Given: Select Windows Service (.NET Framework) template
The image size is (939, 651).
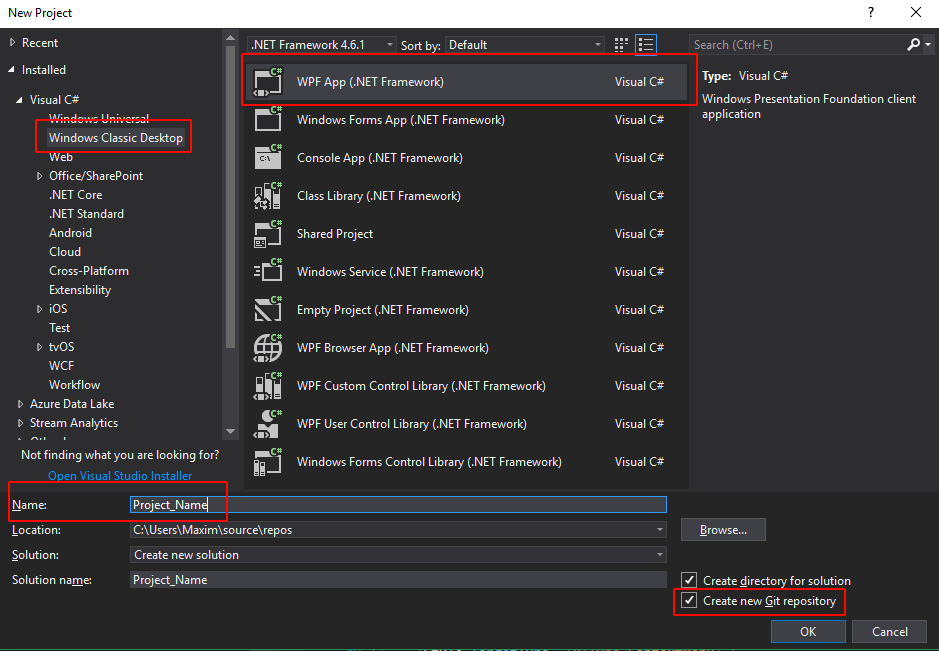Looking at the screenshot, I should [x=467, y=271].
